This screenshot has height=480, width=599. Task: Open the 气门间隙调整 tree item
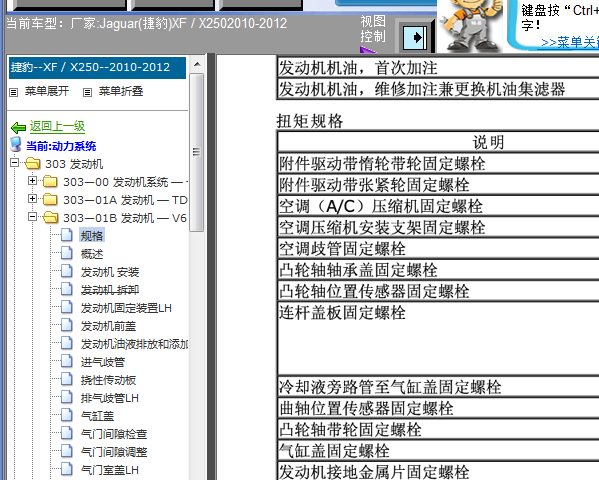[x=114, y=451]
